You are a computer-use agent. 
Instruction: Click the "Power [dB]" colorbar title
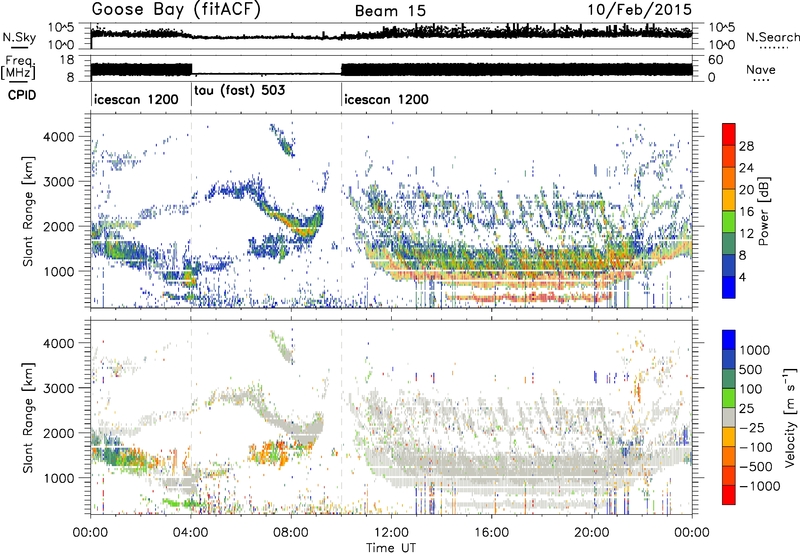point(763,211)
